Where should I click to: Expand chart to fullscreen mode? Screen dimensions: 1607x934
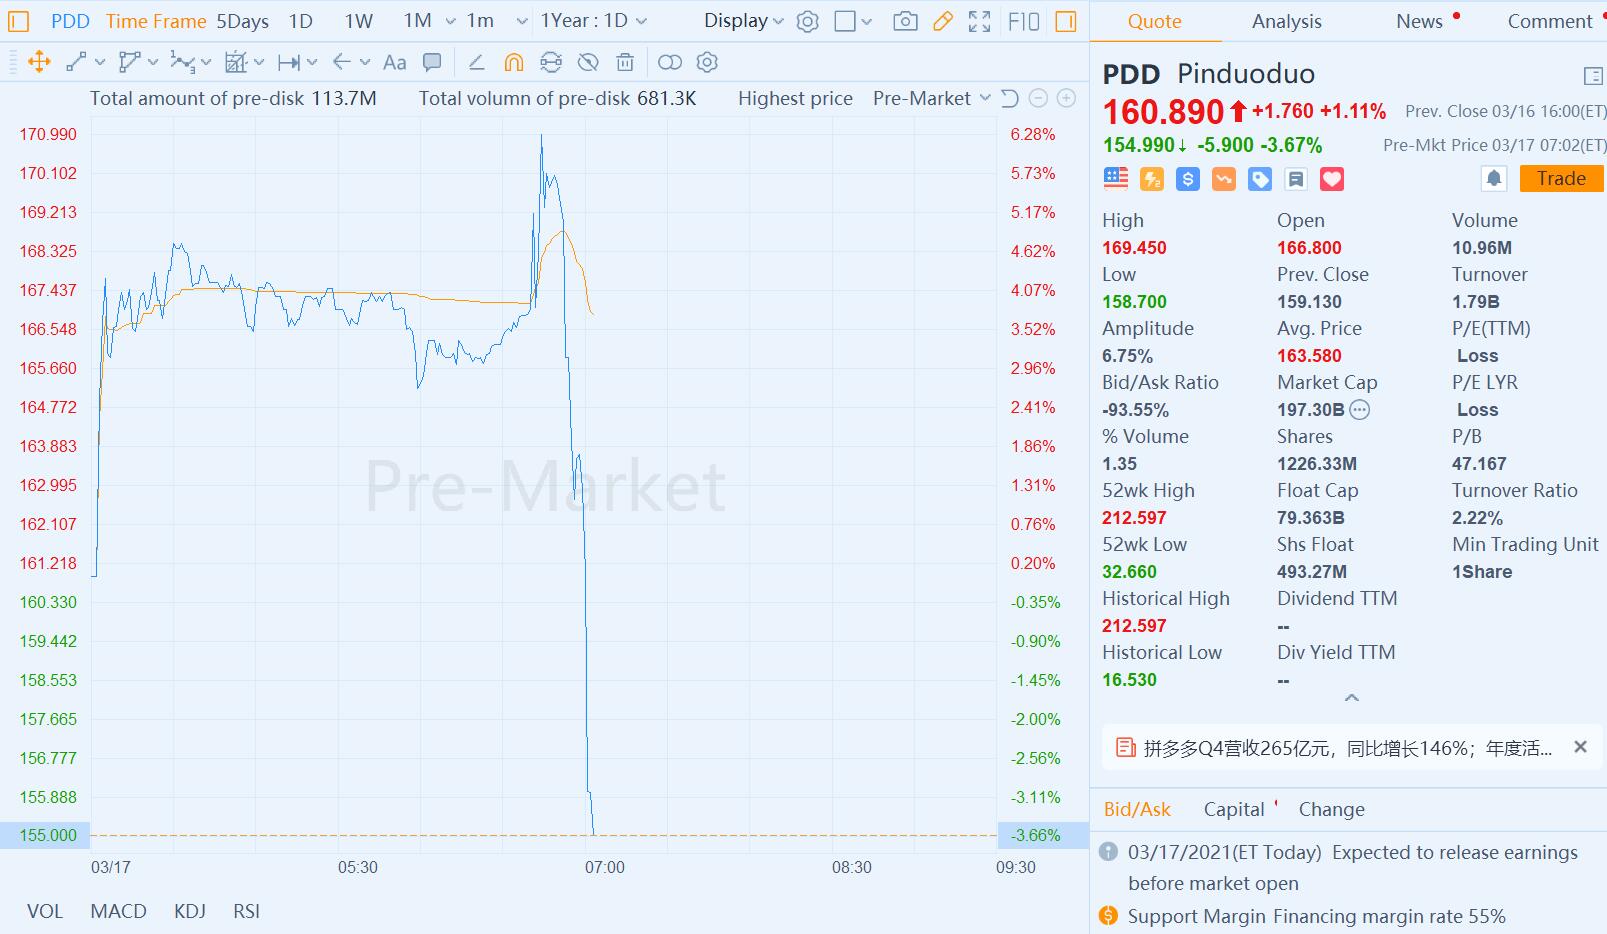978,21
